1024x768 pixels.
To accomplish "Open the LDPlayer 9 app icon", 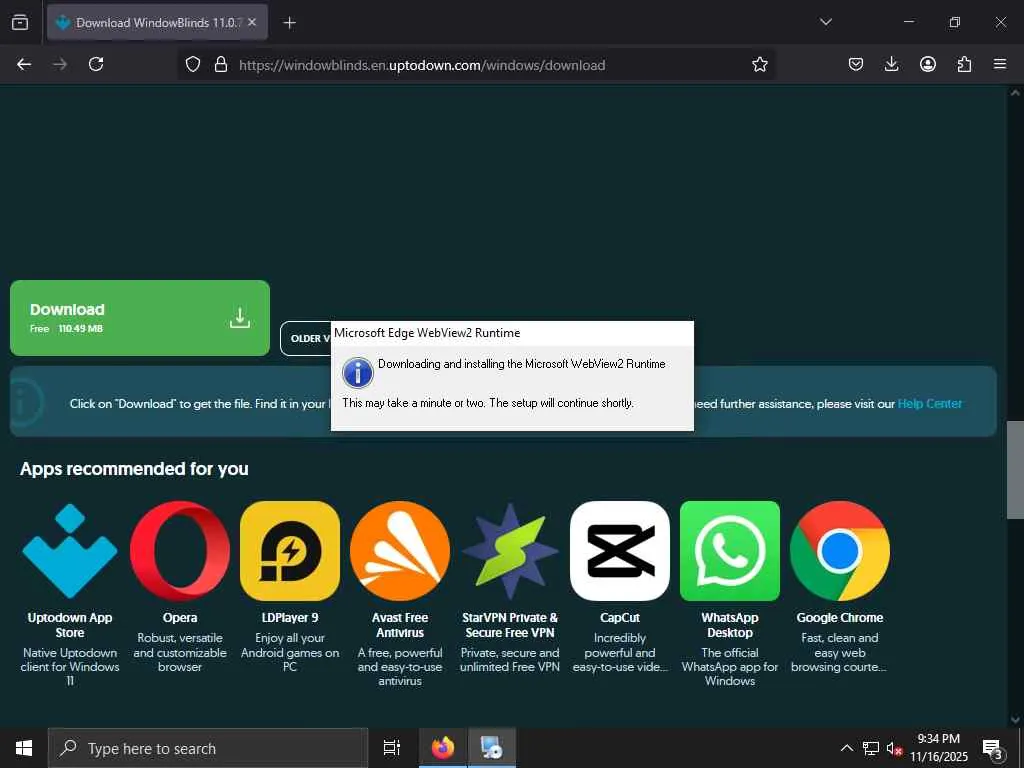I will (x=290, y=551).
